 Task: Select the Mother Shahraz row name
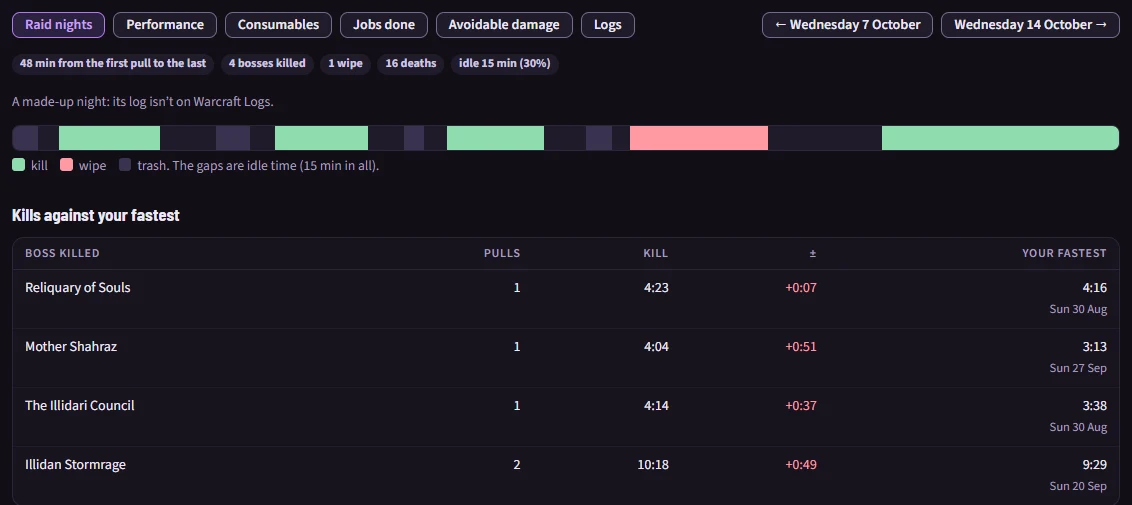click(x=71, y=346)
